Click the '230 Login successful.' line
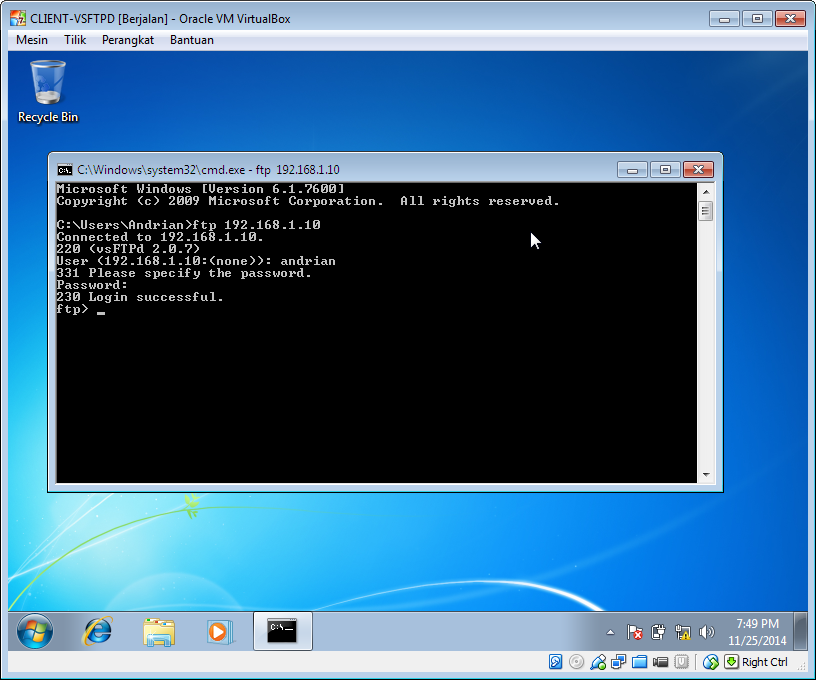 point(140,297)
